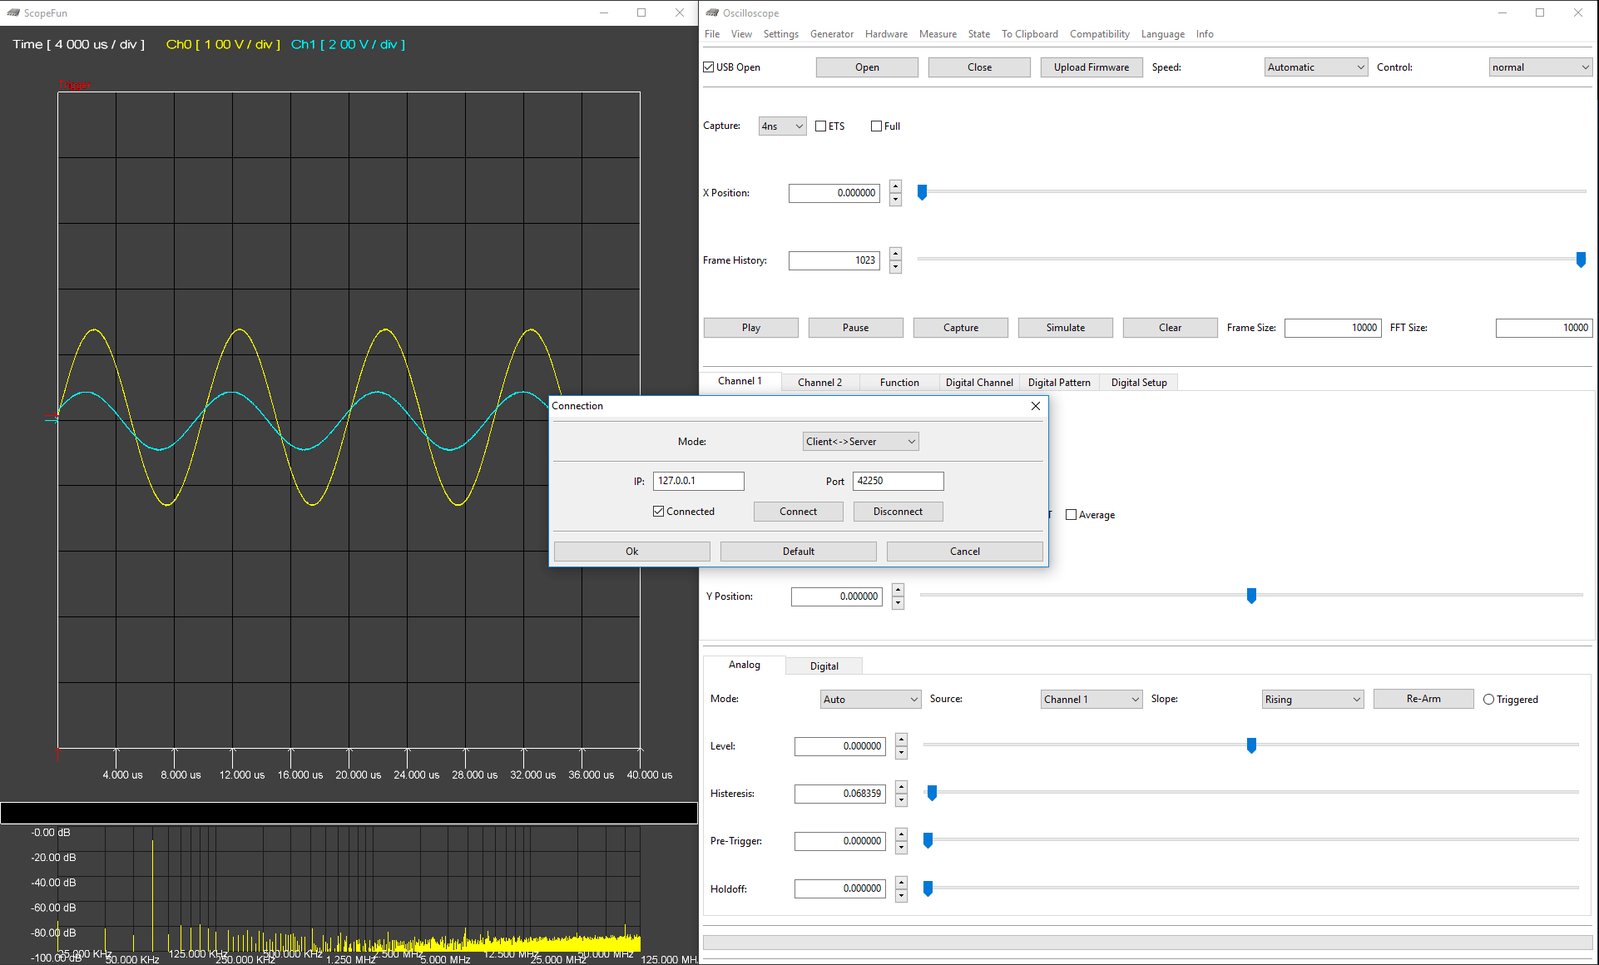Enable the ETS capture checkbox
This screenshot has width=1599, height=965.
[x=820, y=126]
